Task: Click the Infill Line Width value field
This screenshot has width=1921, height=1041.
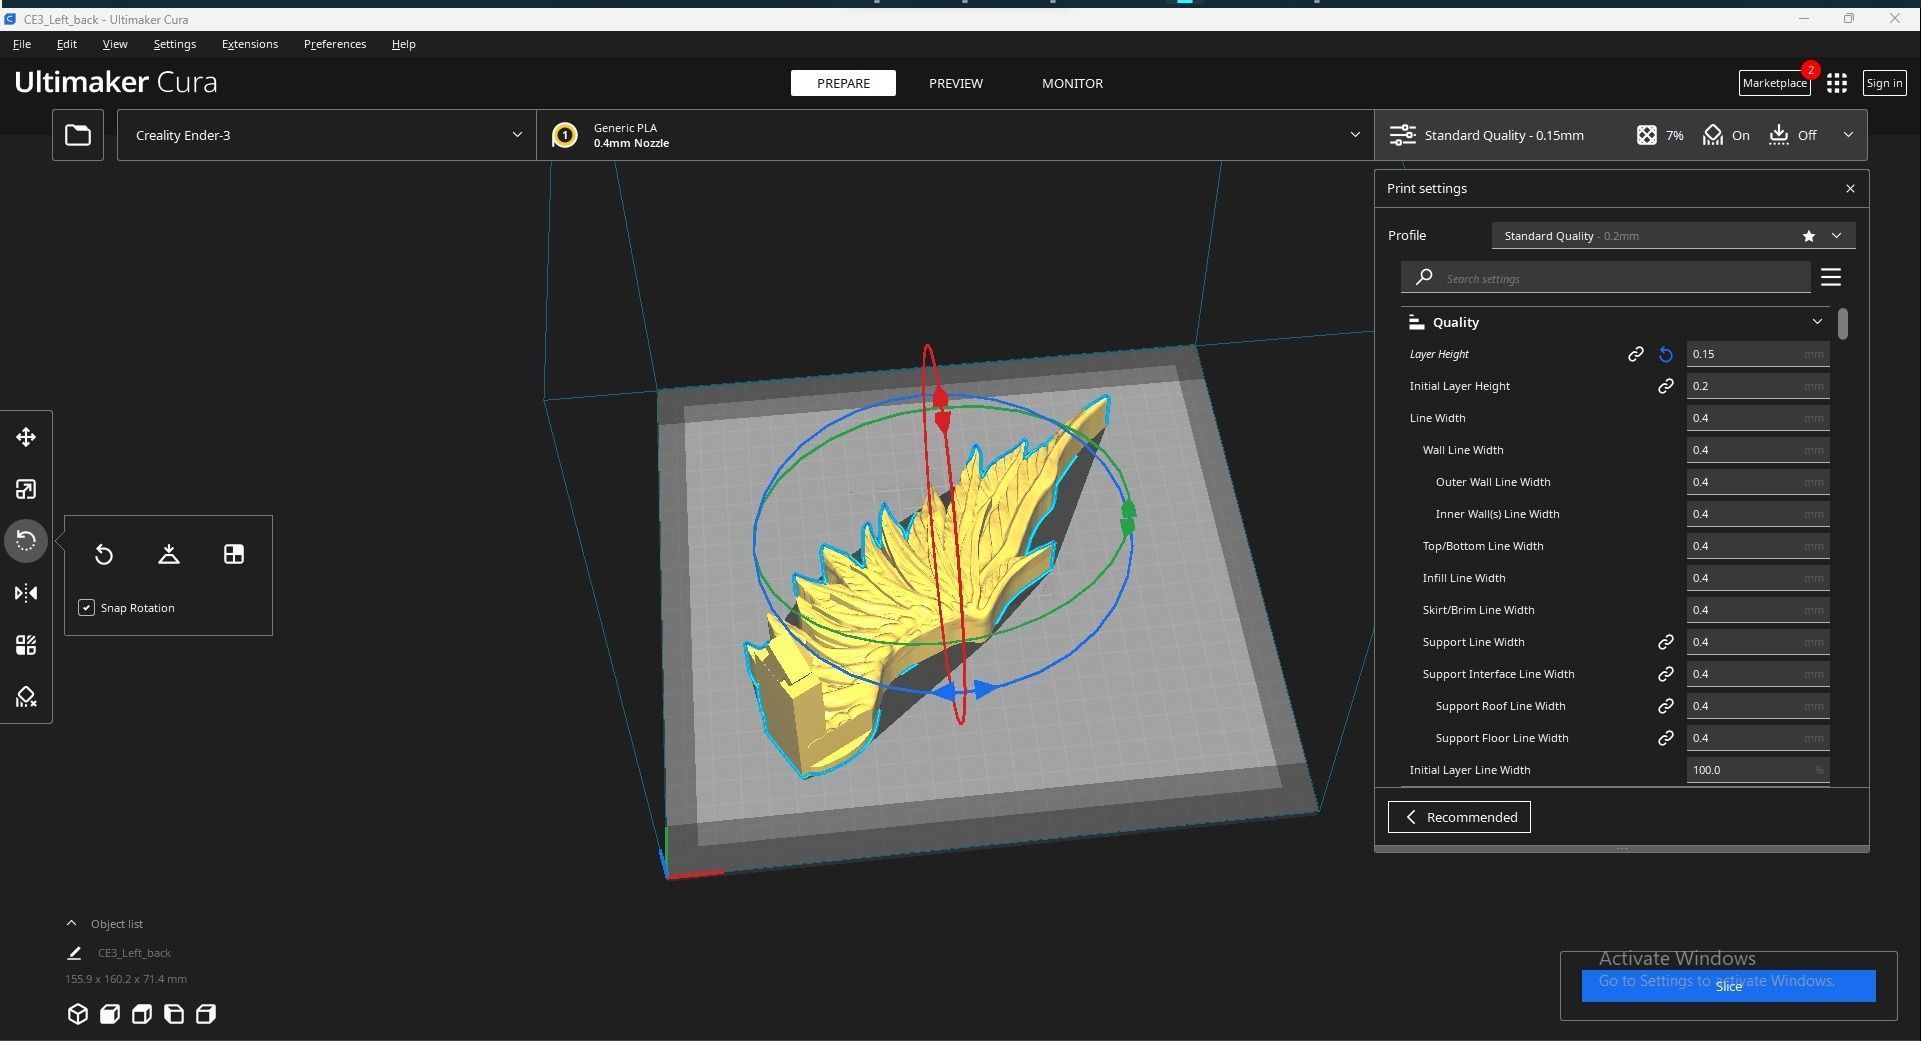Action: coord(1758,578)
